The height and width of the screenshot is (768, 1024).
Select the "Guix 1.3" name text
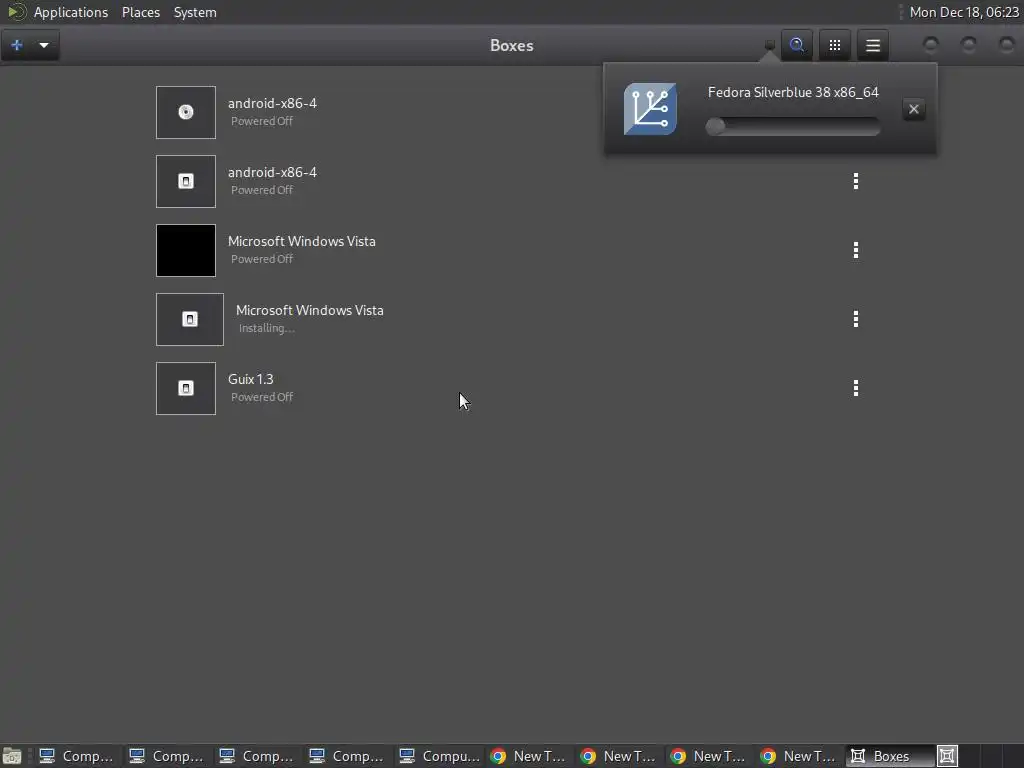pyautogui.click(x=251, y=379)
